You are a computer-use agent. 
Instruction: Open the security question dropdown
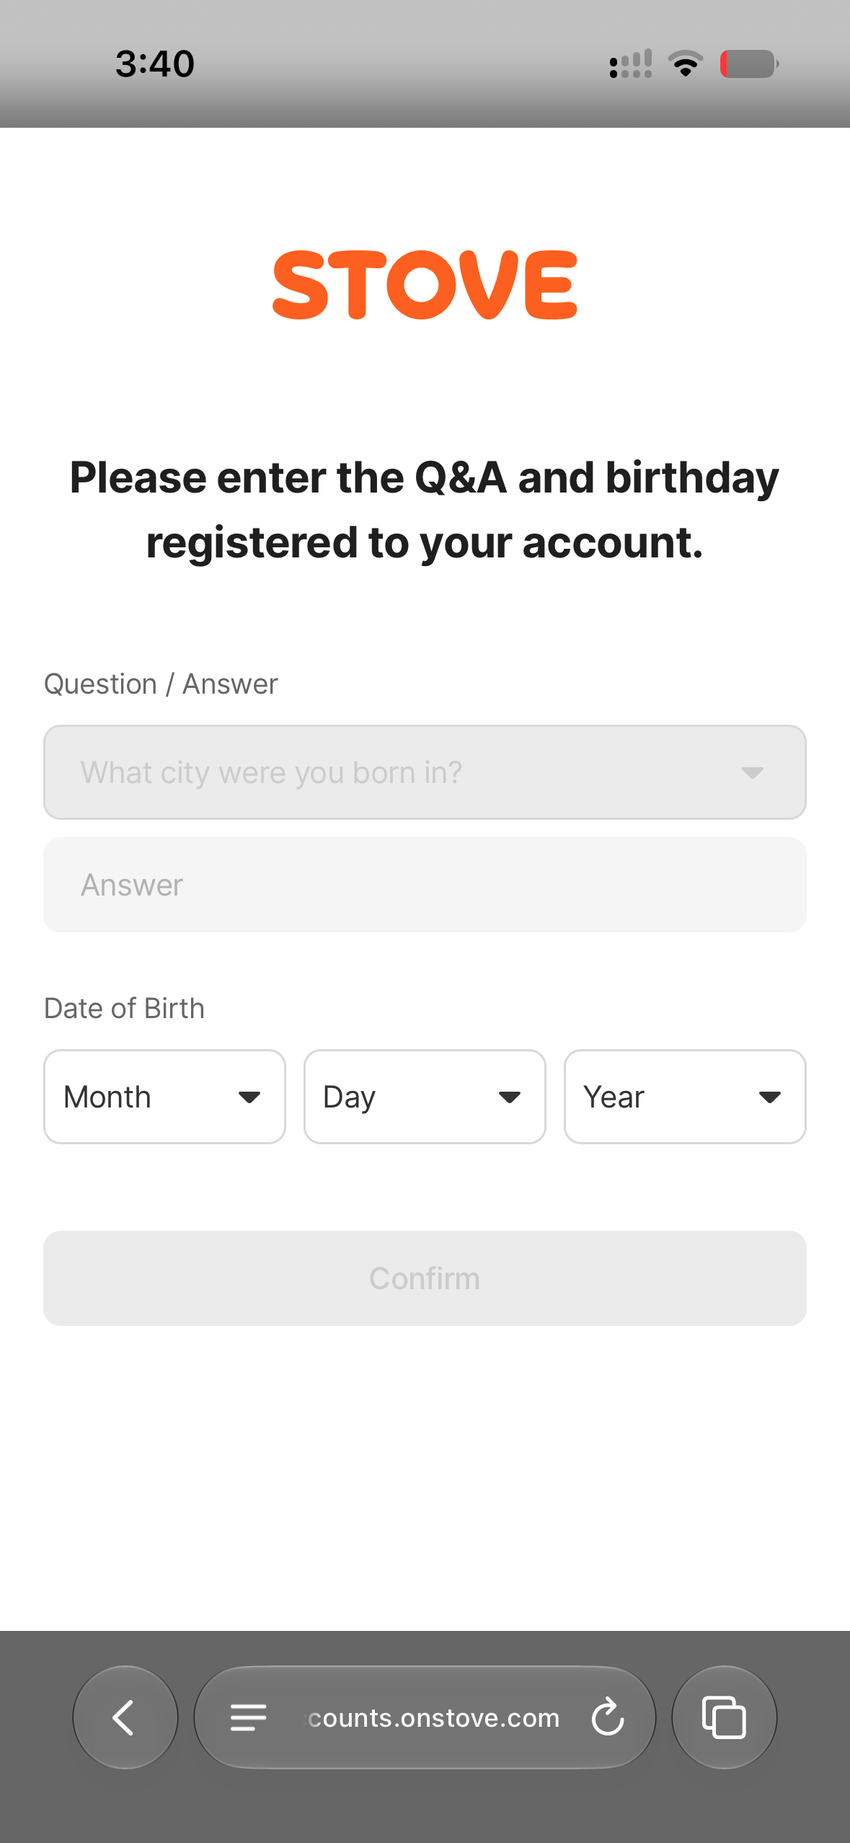tap(425, 772)
